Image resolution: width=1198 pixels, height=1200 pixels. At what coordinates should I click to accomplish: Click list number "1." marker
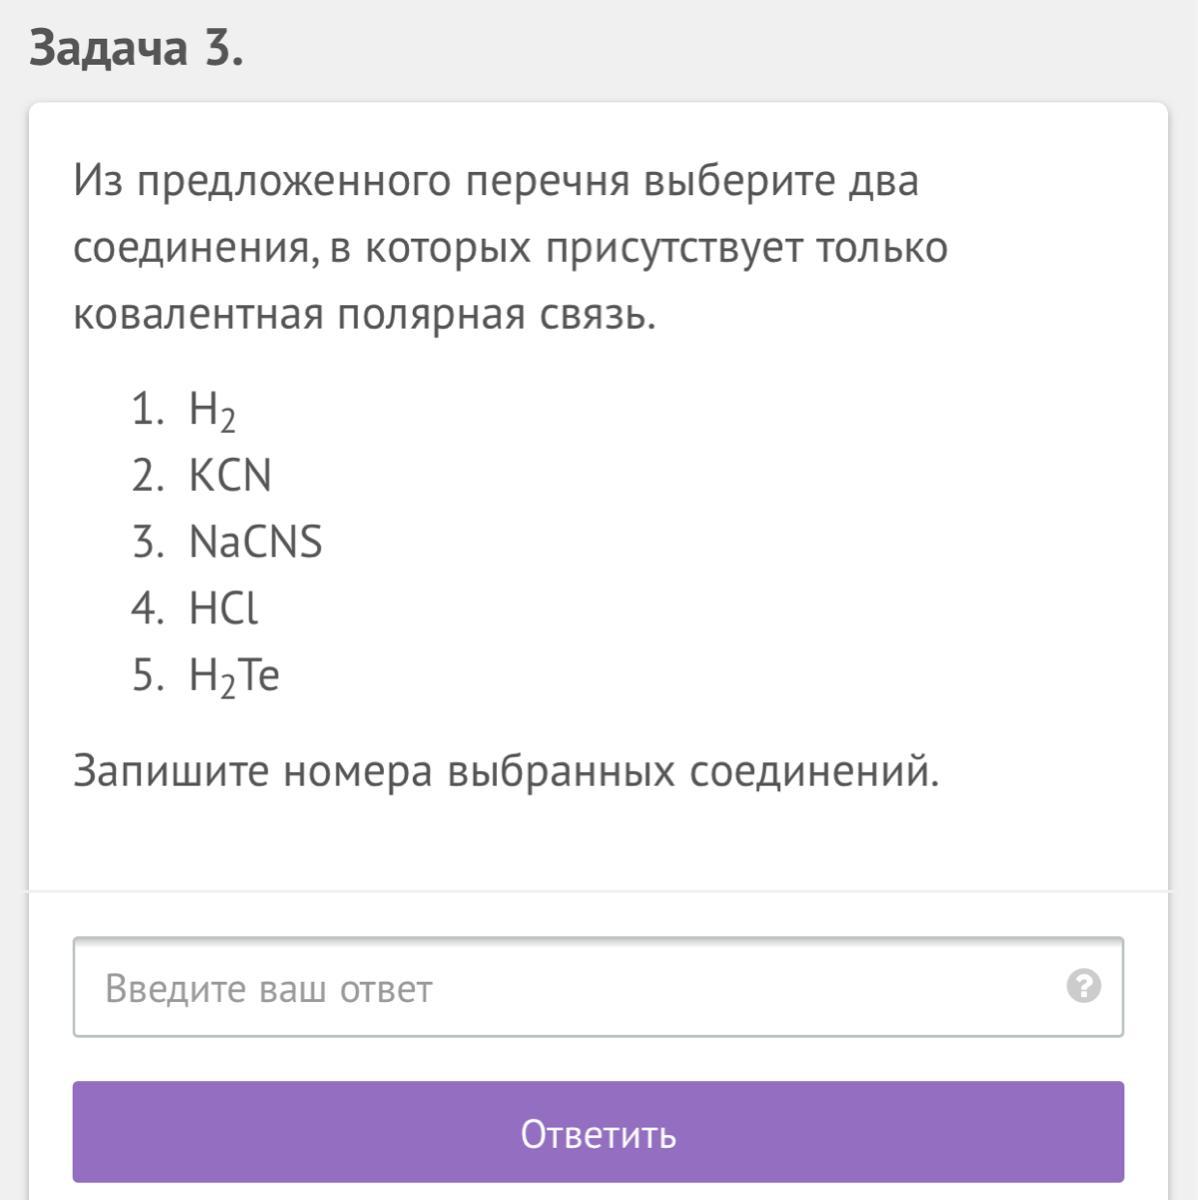147,410
